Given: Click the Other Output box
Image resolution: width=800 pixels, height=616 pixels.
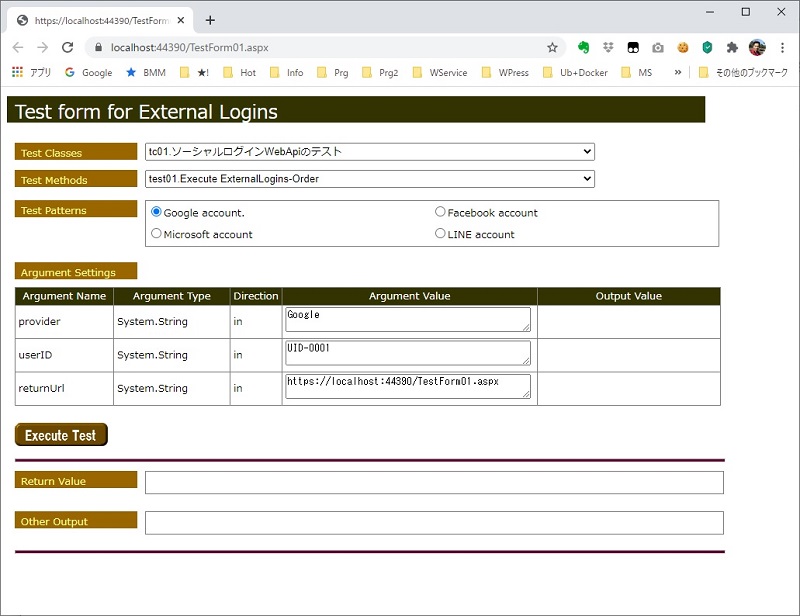Looking at the screenshot, I should (x=434, y=523).
